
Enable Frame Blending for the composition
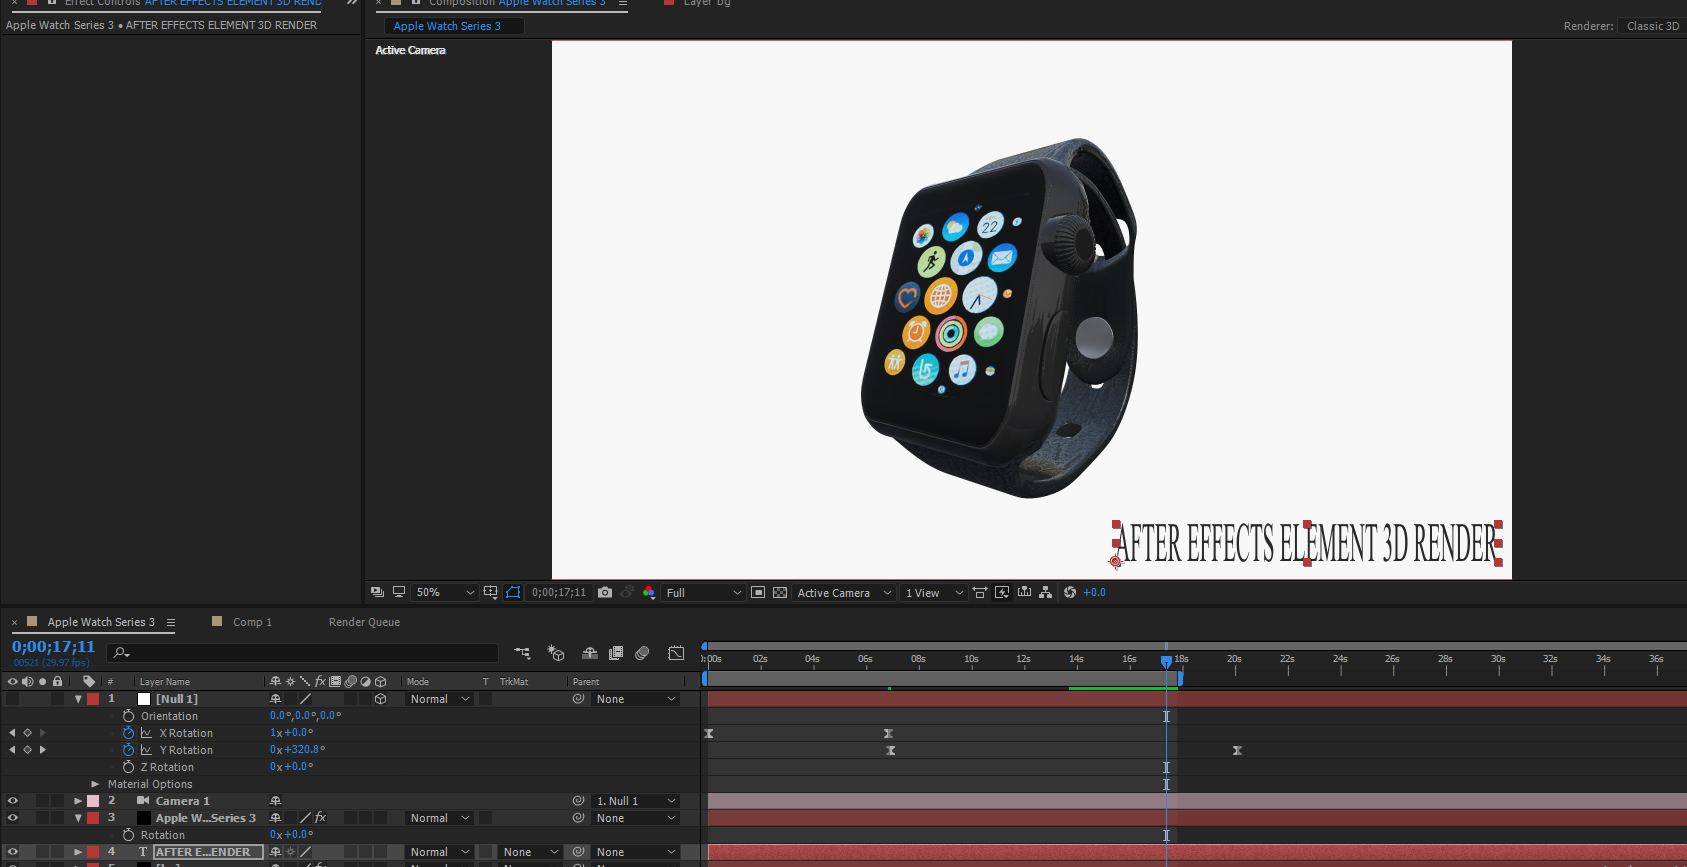[616, 653]
